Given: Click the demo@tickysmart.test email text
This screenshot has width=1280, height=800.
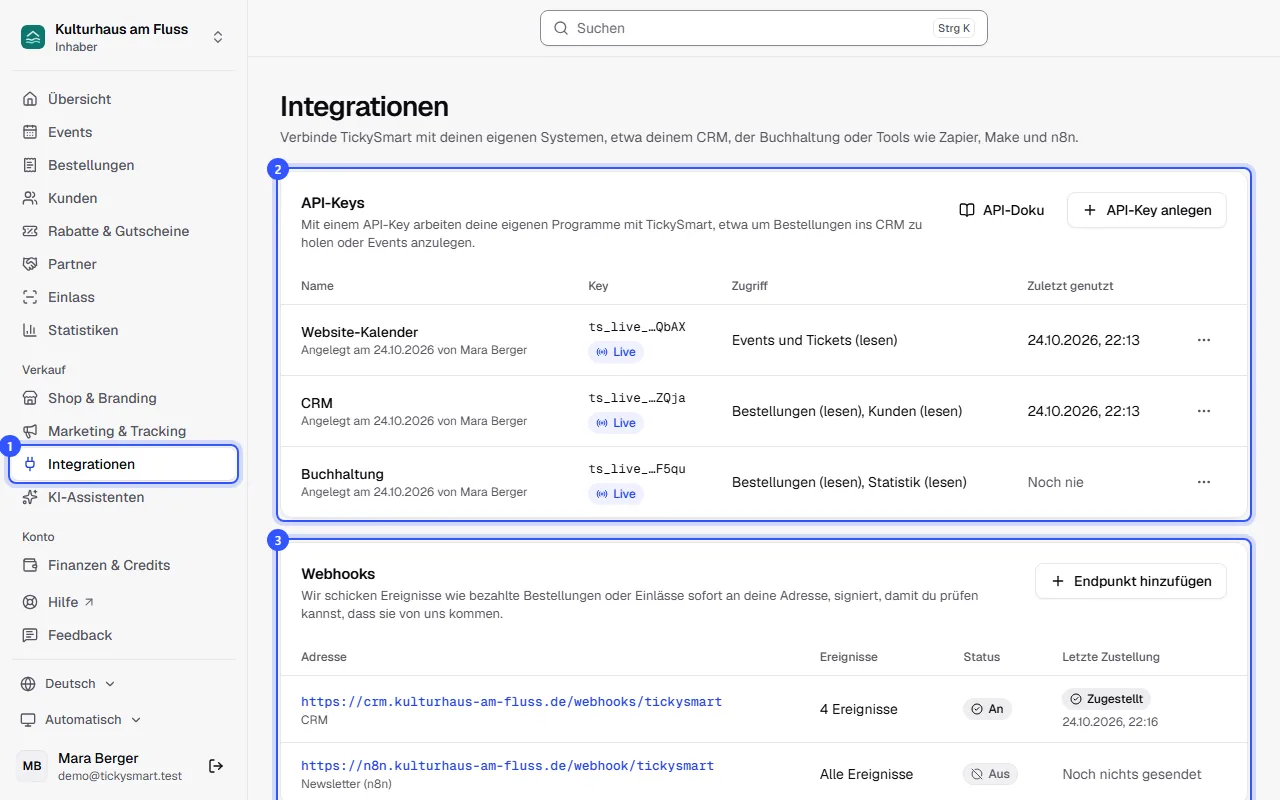Looking at the screenshot, I should point(120,776).
